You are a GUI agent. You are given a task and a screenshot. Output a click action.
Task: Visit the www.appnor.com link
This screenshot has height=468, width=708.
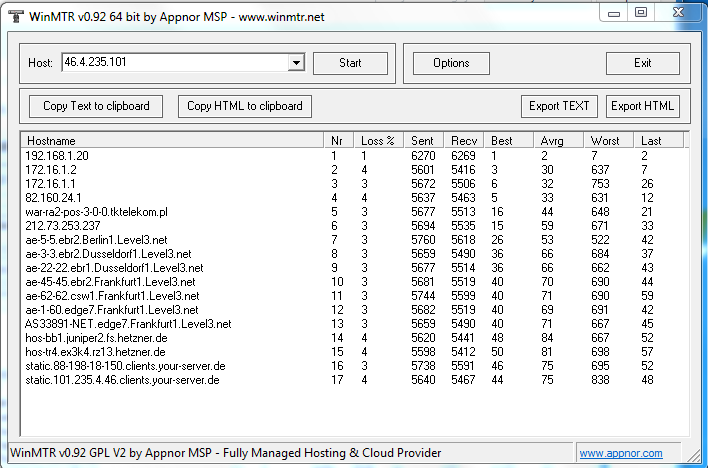point(621,453)
